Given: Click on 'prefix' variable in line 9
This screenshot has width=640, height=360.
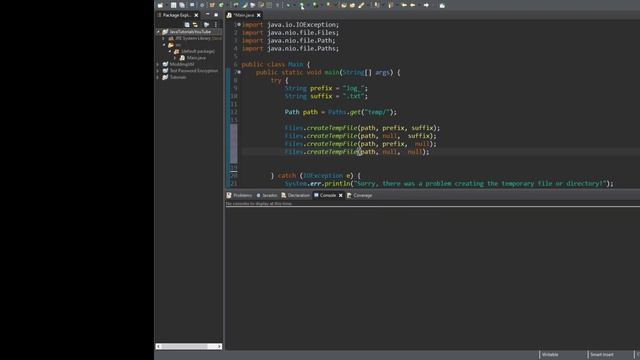Looking at the screenshot, I should pyautogui.click(x=321, y=88).
